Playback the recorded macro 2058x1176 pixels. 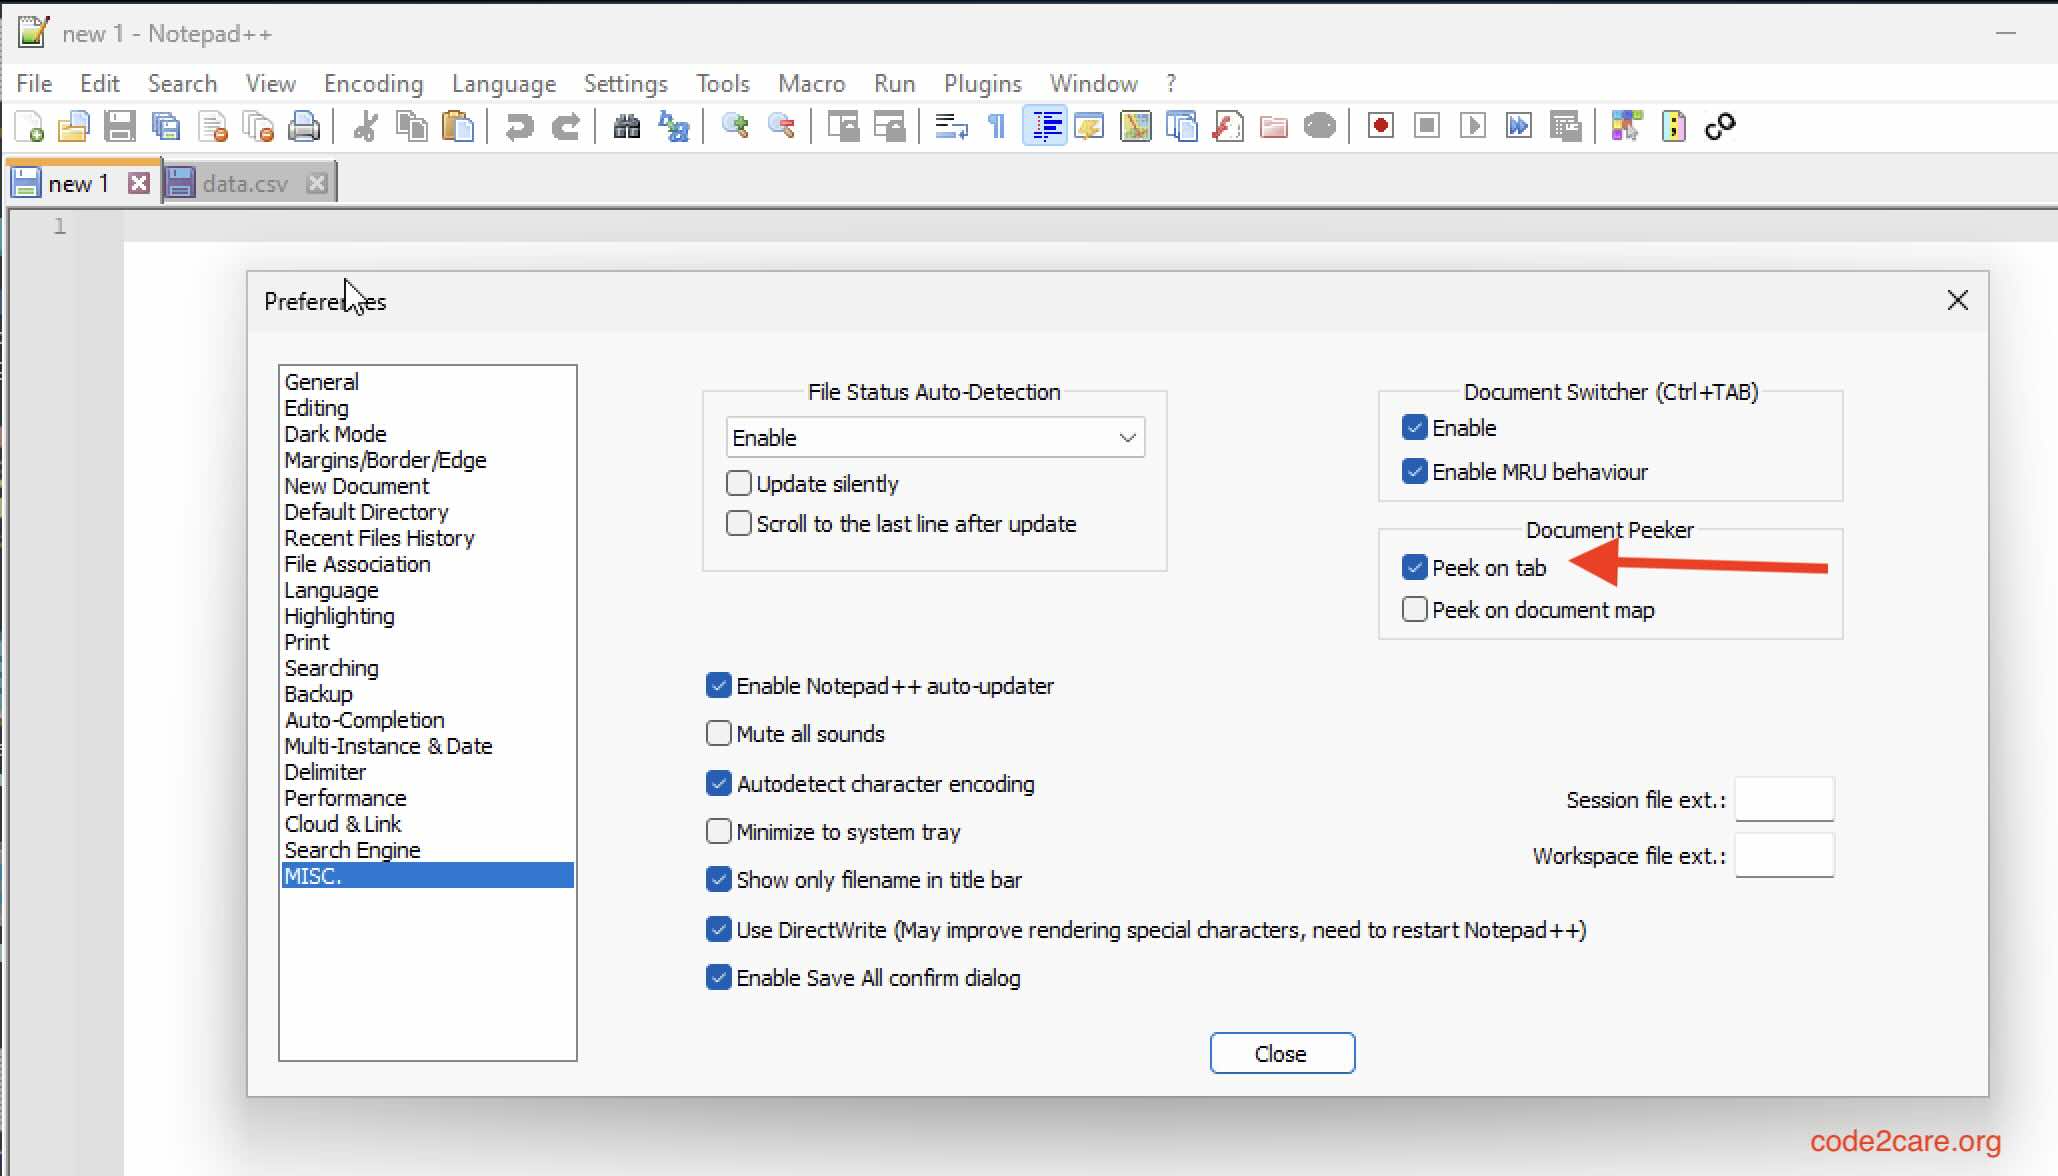pyautogui.click(x=1472, y=126)
